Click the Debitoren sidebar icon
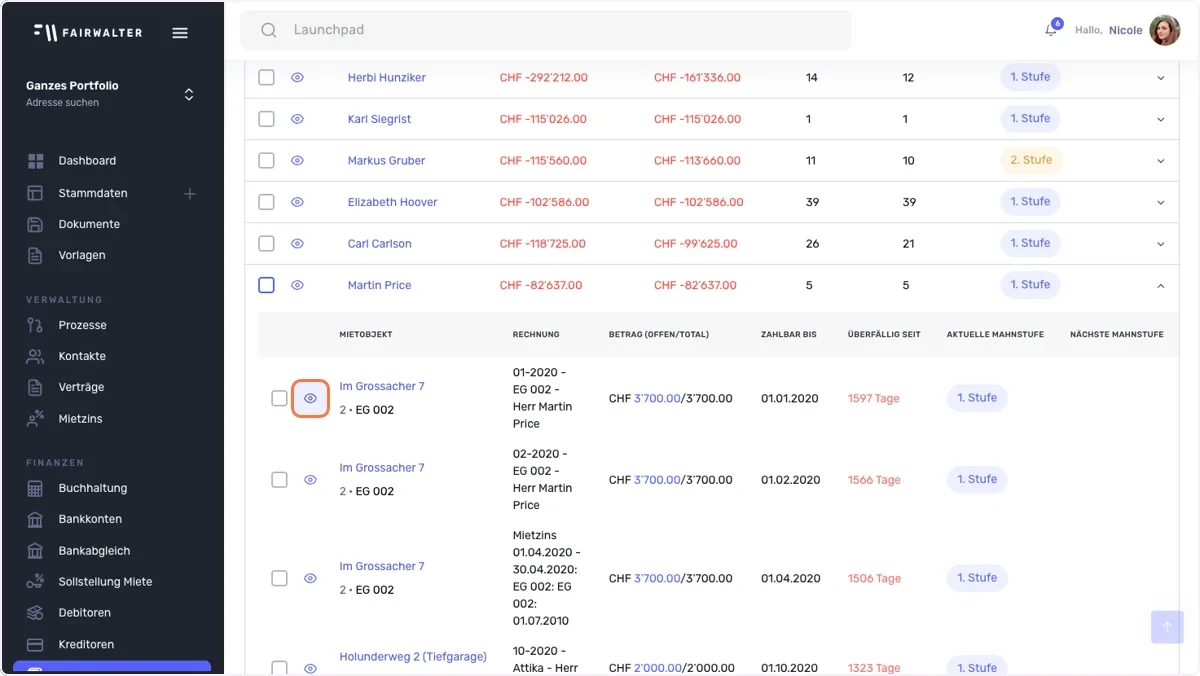This screenshot has width=1200, height=676. coord(36,613)
